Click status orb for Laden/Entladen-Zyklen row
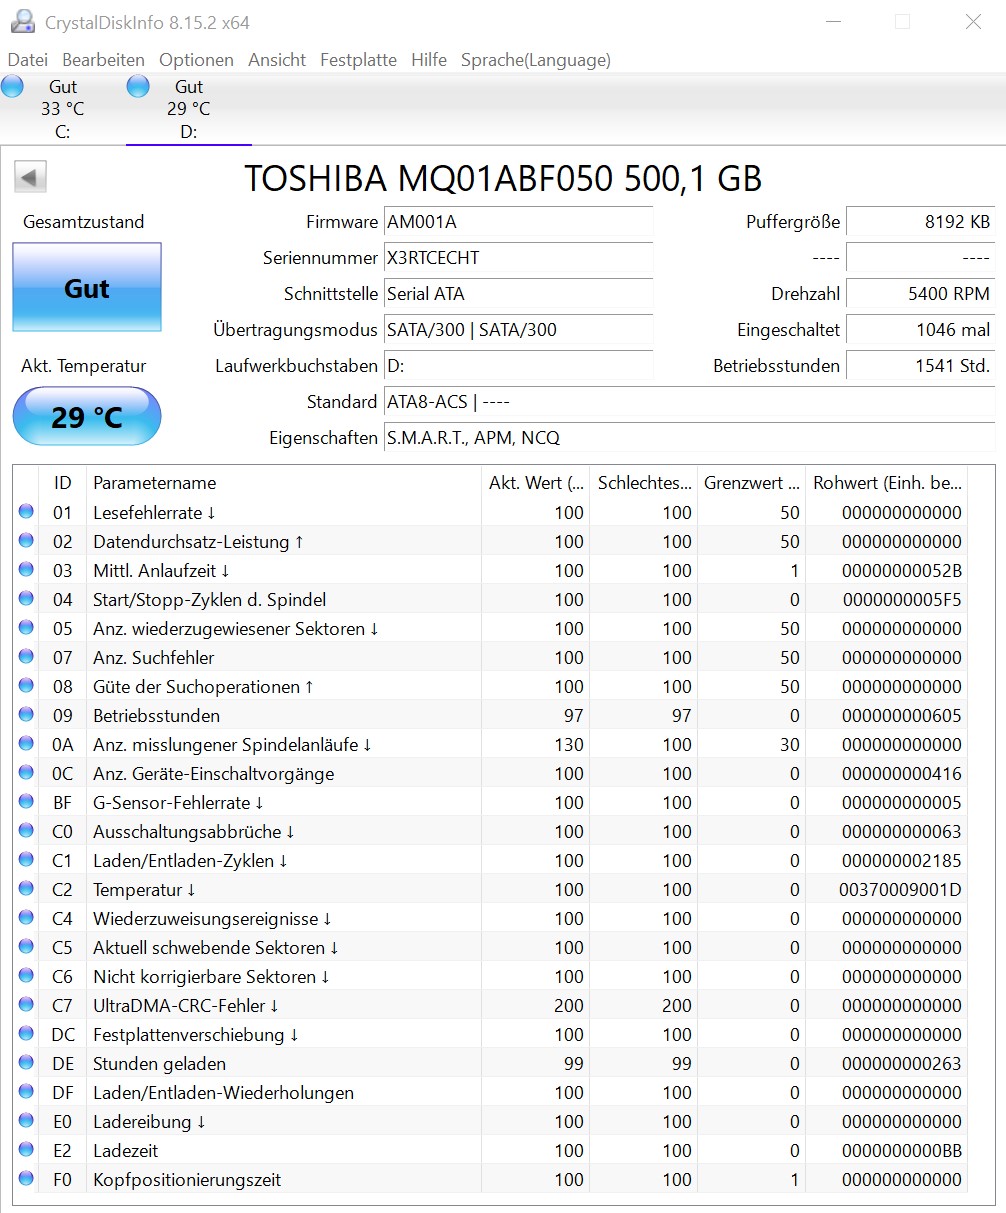This screenshot has height=1213, width=1006. click(26, 861)
